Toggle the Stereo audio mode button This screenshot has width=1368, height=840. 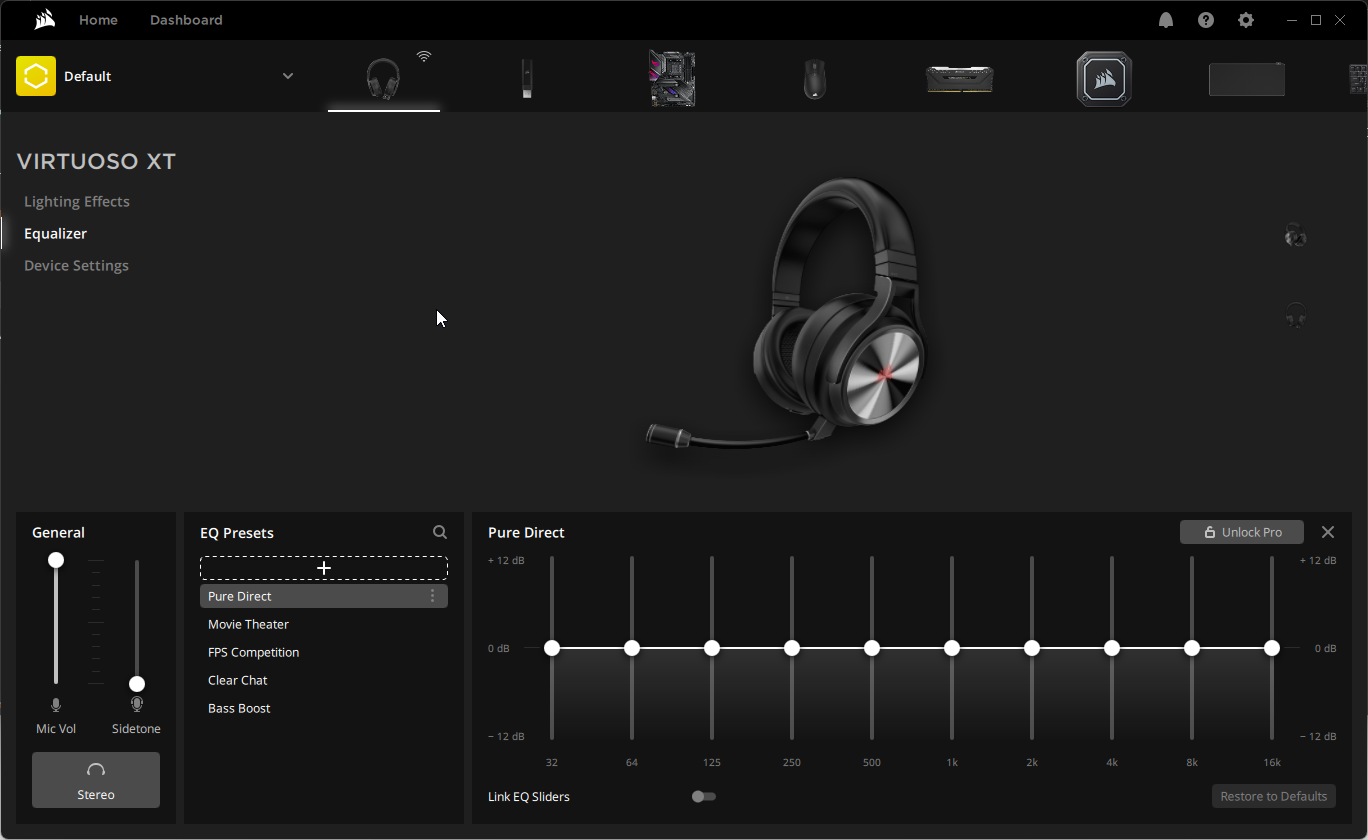click(x=96, y=780)
